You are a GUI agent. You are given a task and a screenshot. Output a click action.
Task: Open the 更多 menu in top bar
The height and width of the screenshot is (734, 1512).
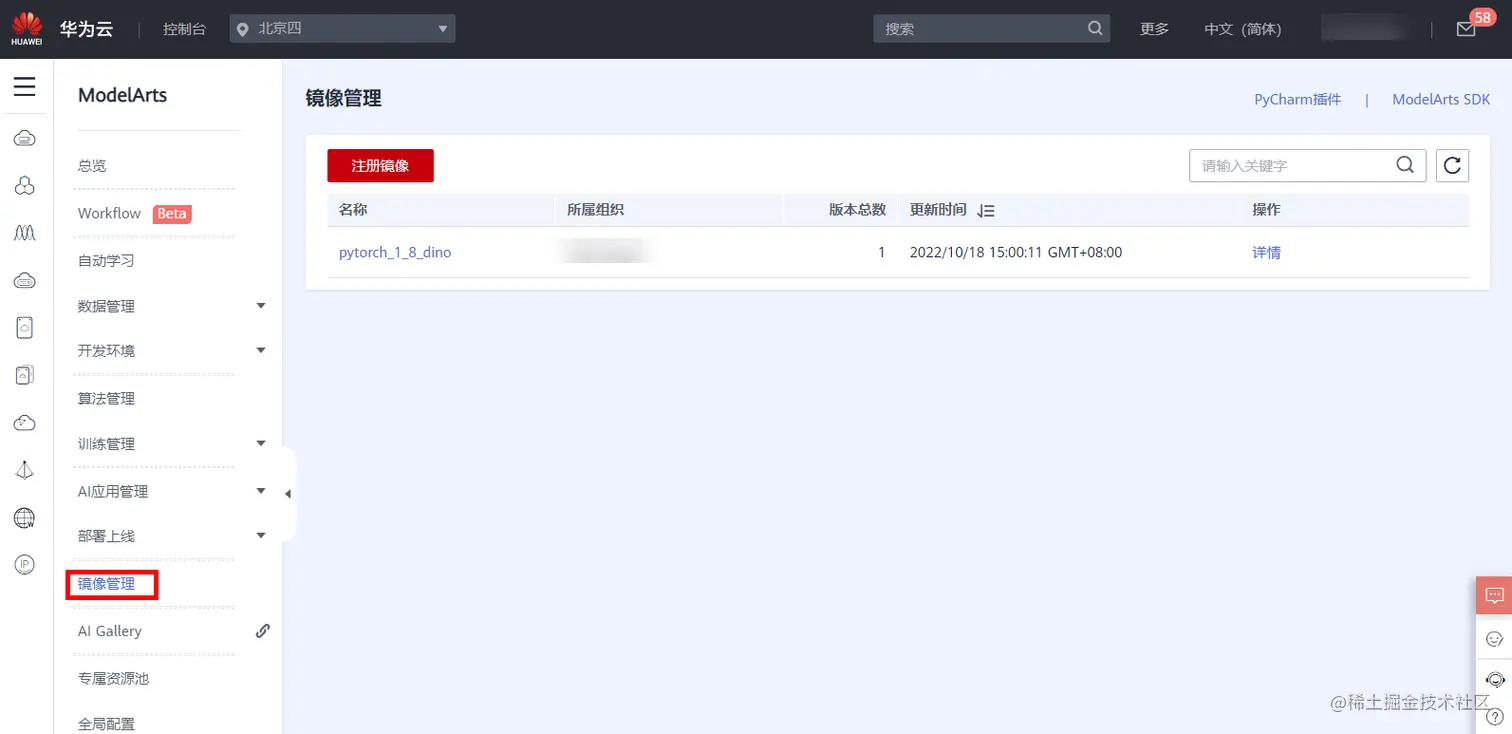(x=1154, y=29)
